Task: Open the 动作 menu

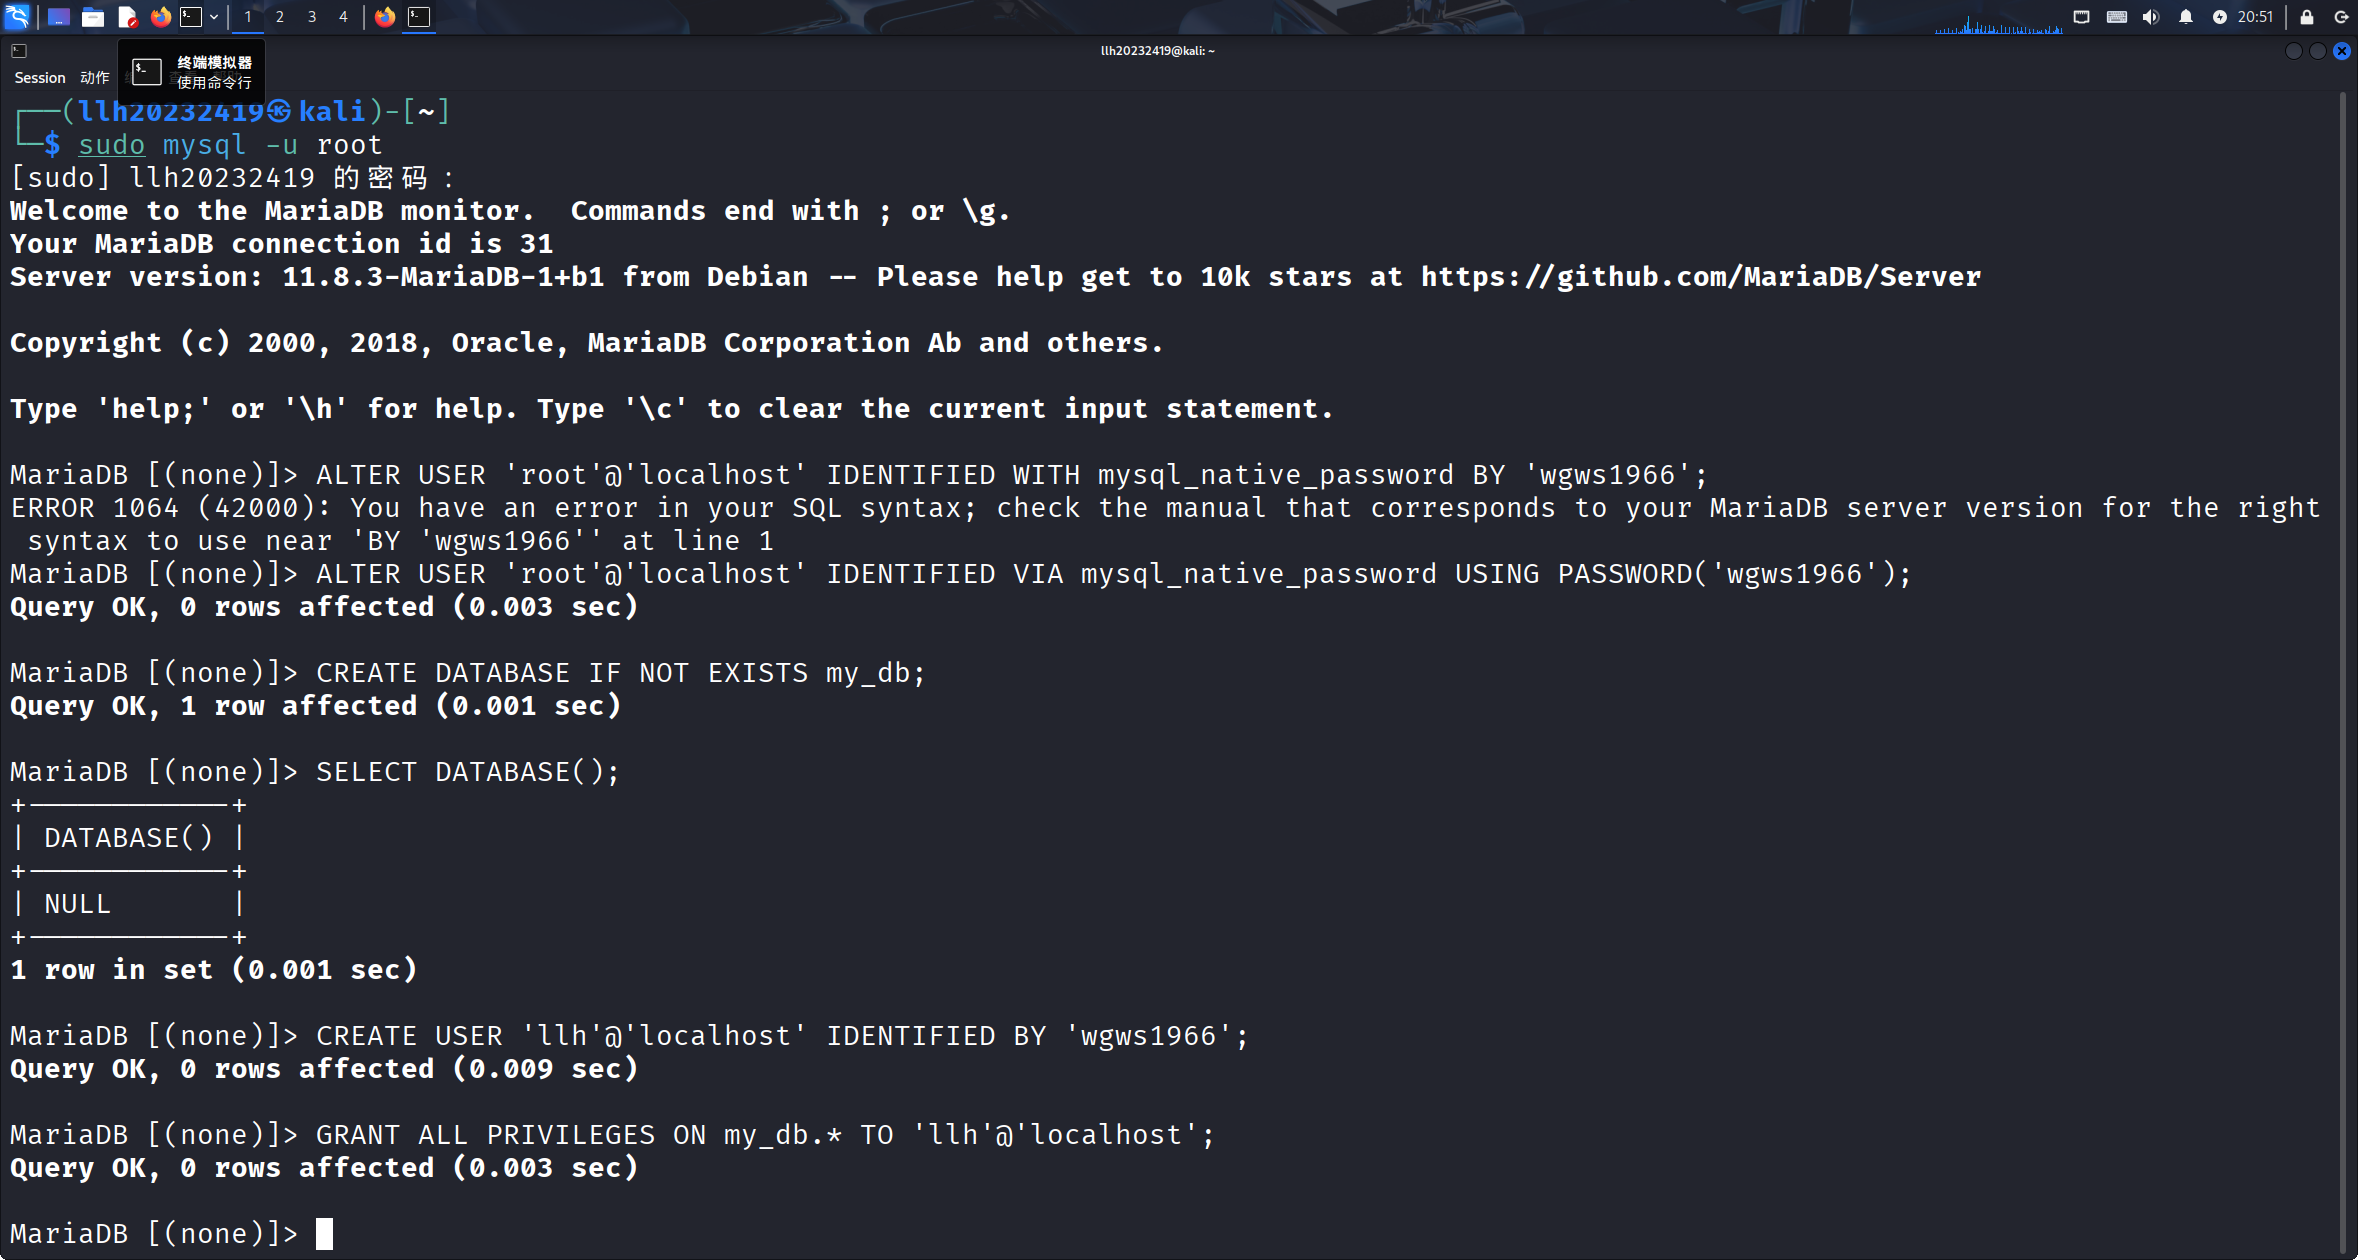Action: point(95,78)
